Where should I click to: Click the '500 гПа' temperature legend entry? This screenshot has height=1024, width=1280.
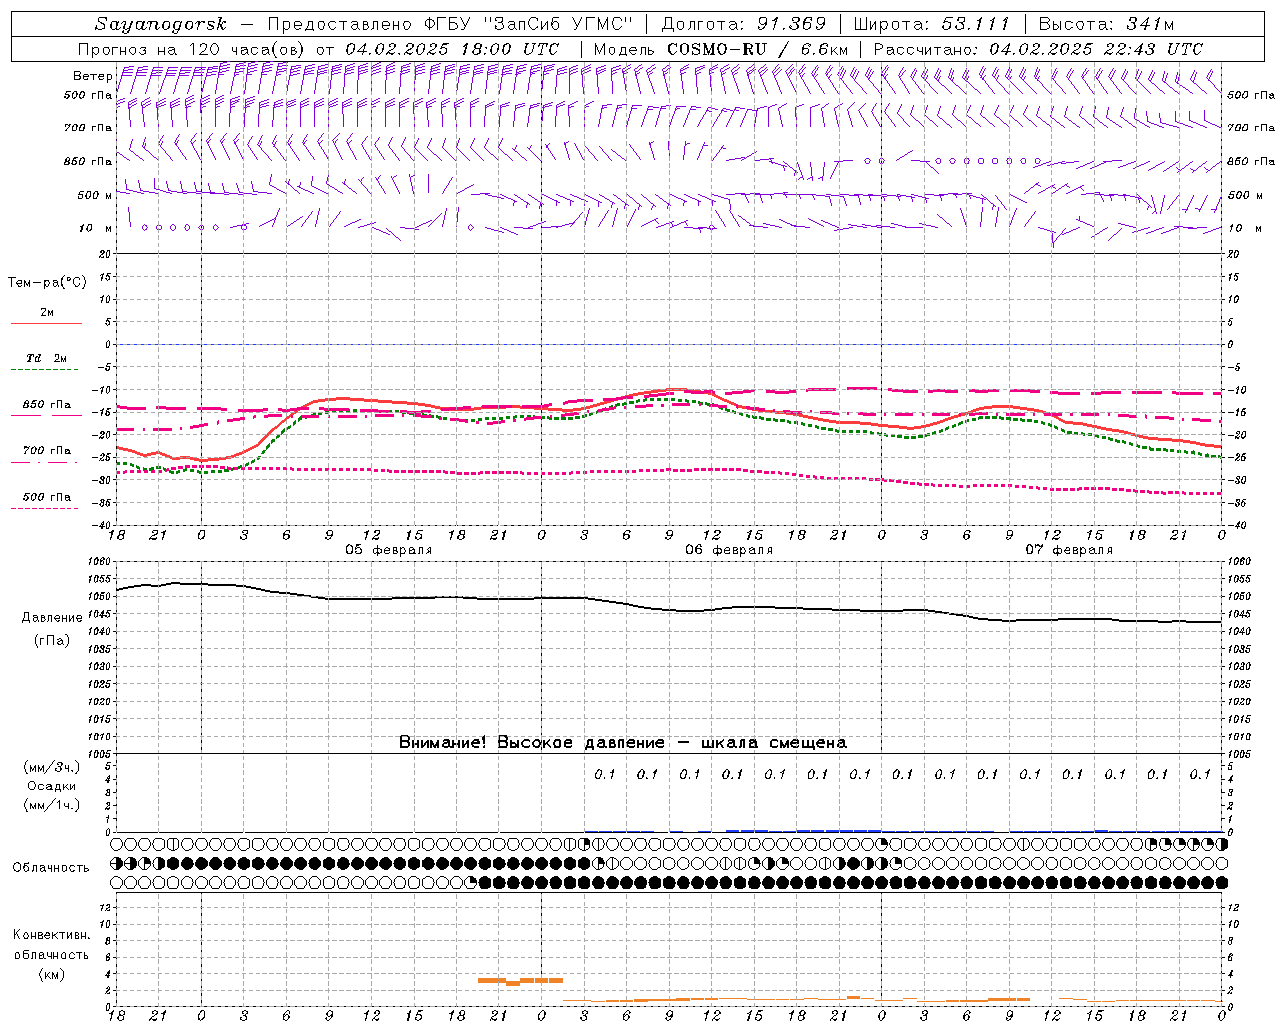pos(47,497)
